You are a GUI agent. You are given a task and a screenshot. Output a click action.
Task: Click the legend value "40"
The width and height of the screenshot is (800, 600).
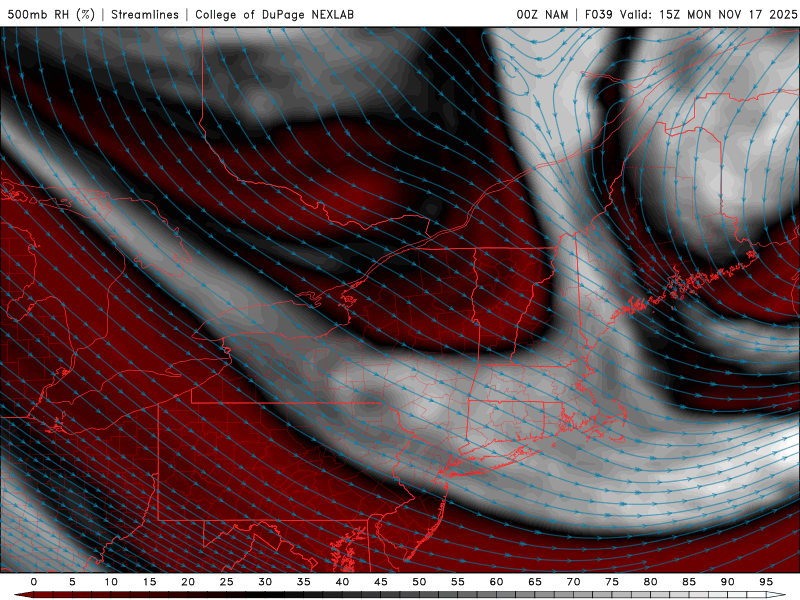tap(342, 582)
